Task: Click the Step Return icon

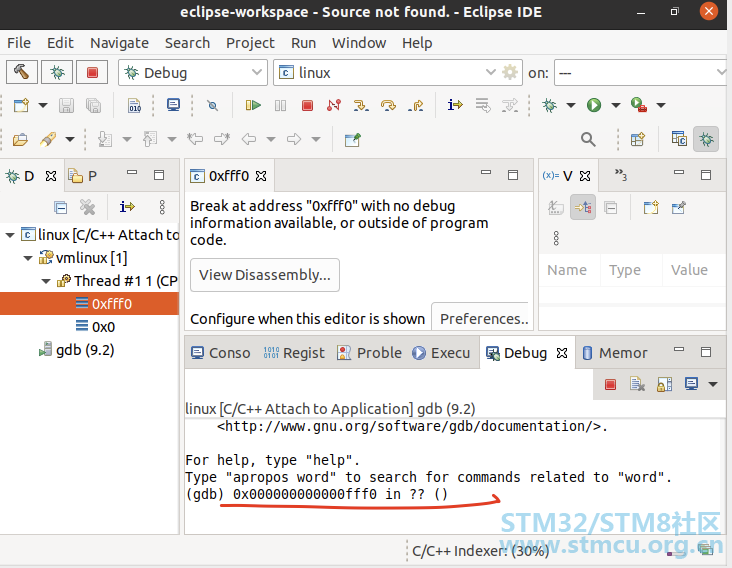Action: [x=415, y=105]
